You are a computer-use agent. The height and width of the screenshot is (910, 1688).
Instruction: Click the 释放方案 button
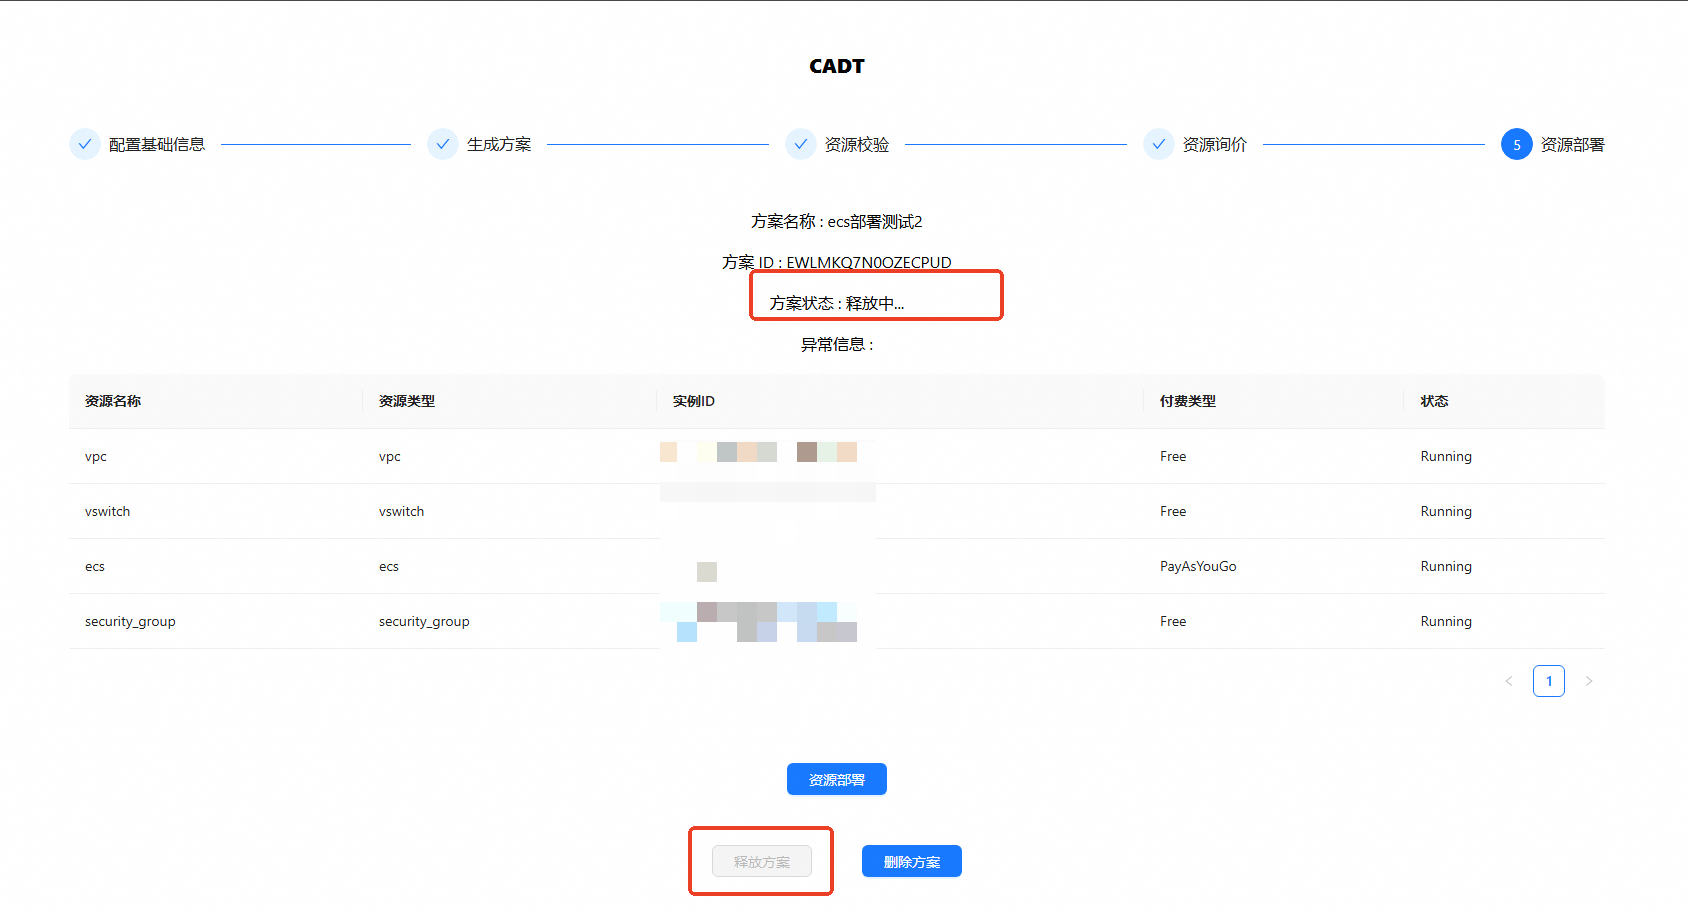click(x=762, y=861)
